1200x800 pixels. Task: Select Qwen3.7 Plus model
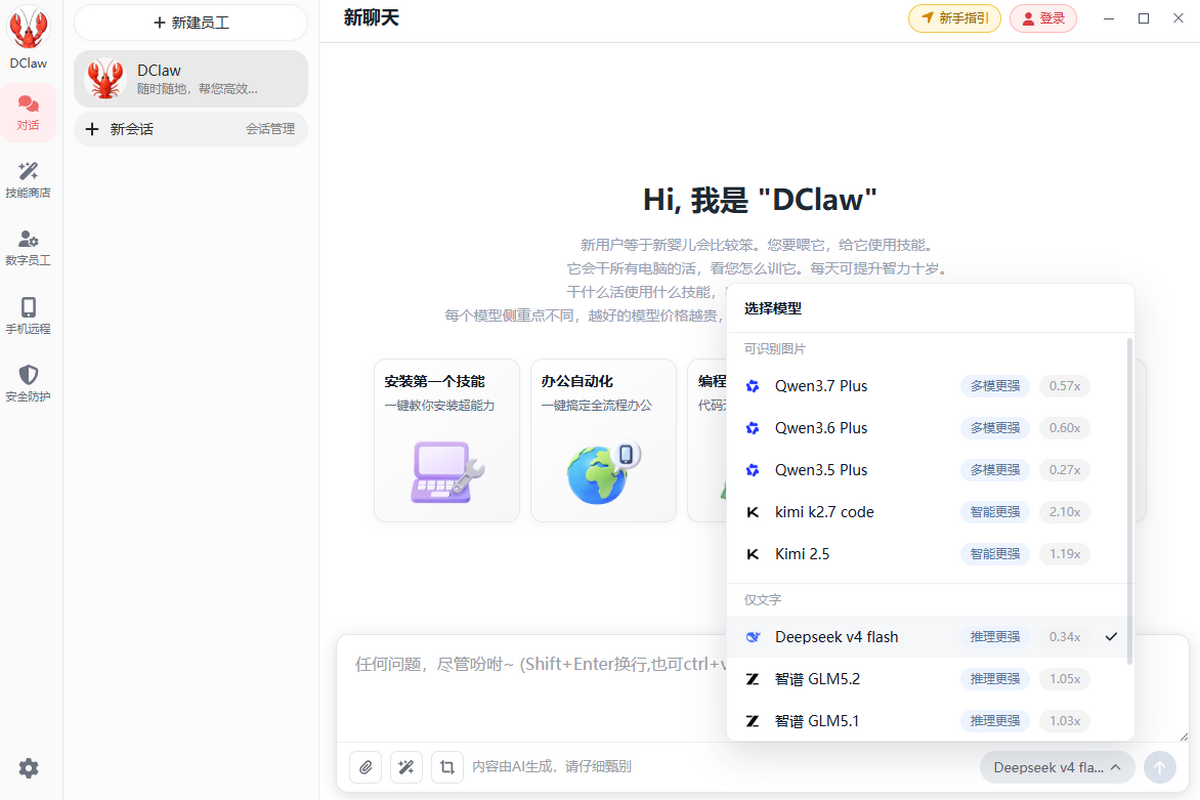point(931,386)
